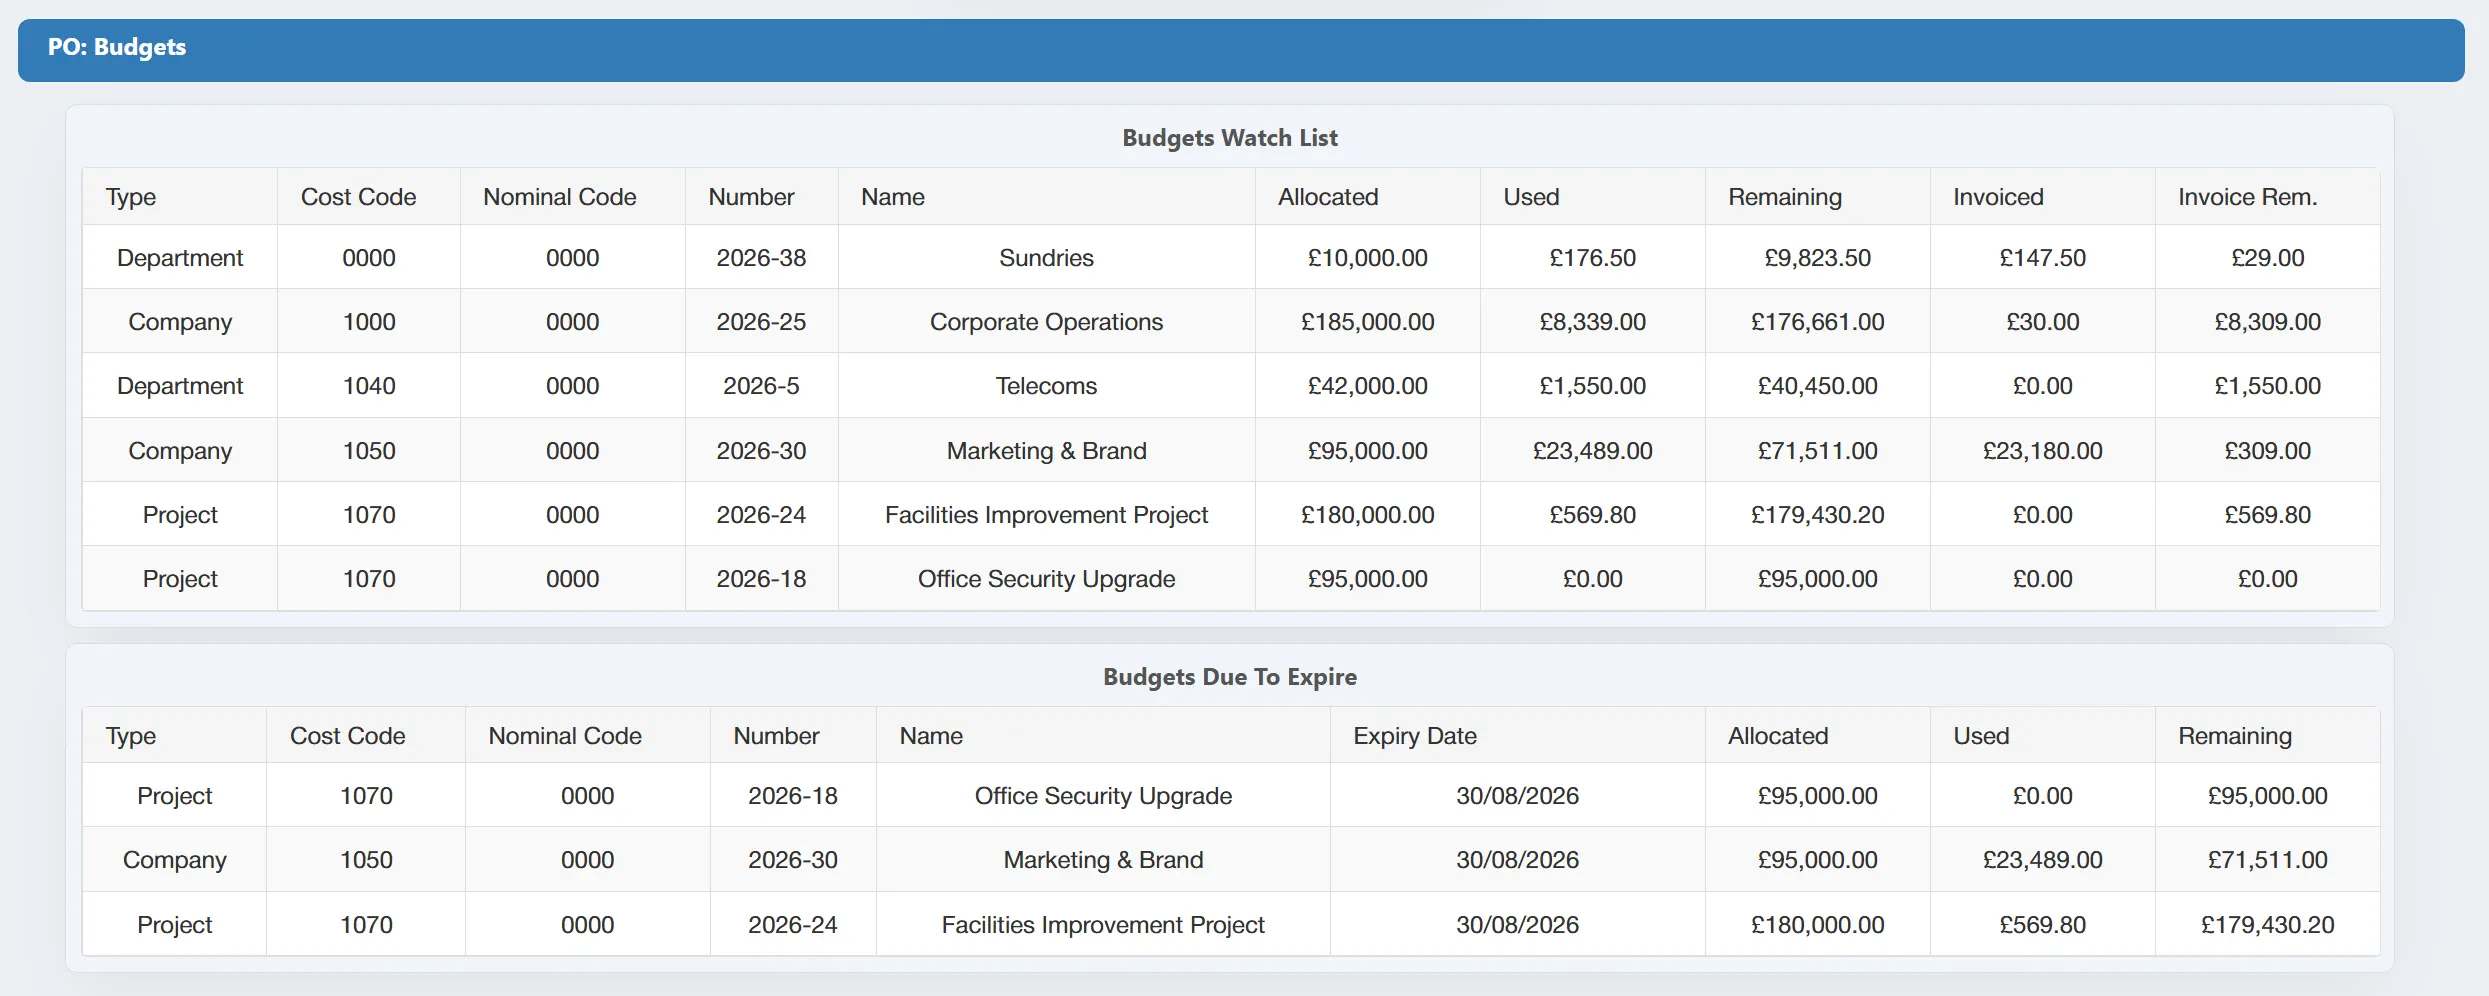Click budget number 2026-25
The width and height of the screenshot is (2489, 996).
point(761,322)
